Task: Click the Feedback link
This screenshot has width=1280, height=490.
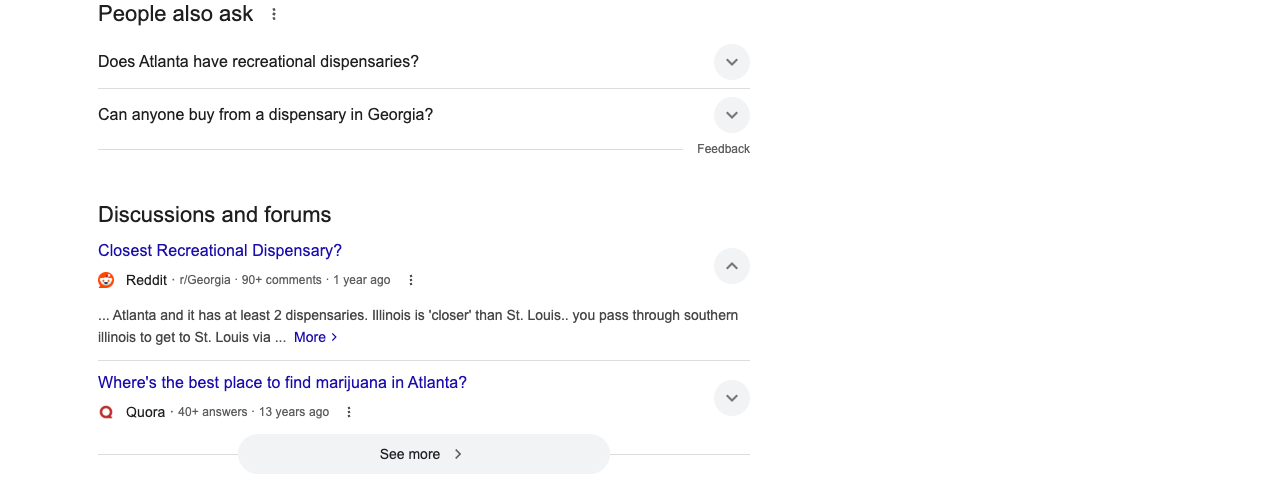Action: coord(723,149)
